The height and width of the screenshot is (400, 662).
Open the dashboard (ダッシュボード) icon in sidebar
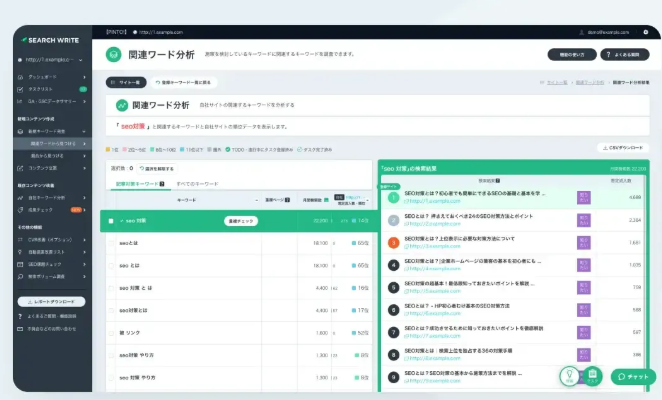20,77
